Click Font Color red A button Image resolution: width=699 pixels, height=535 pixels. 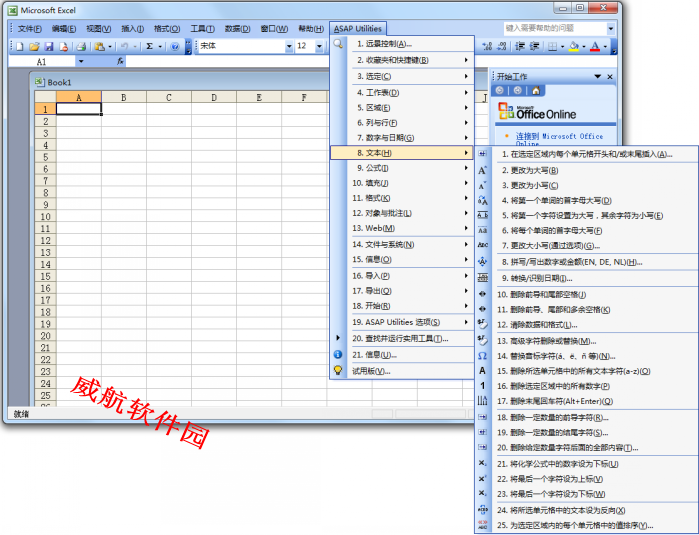coord(595,46)
